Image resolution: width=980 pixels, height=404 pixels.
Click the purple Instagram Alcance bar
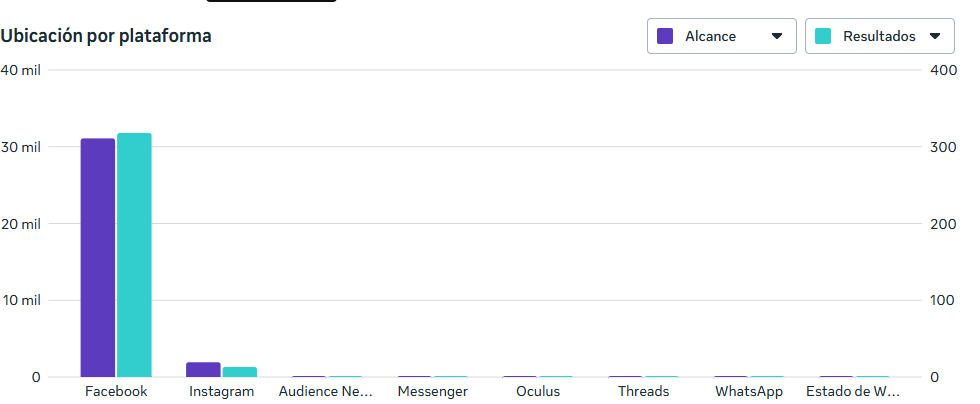(x=203, y=369)
